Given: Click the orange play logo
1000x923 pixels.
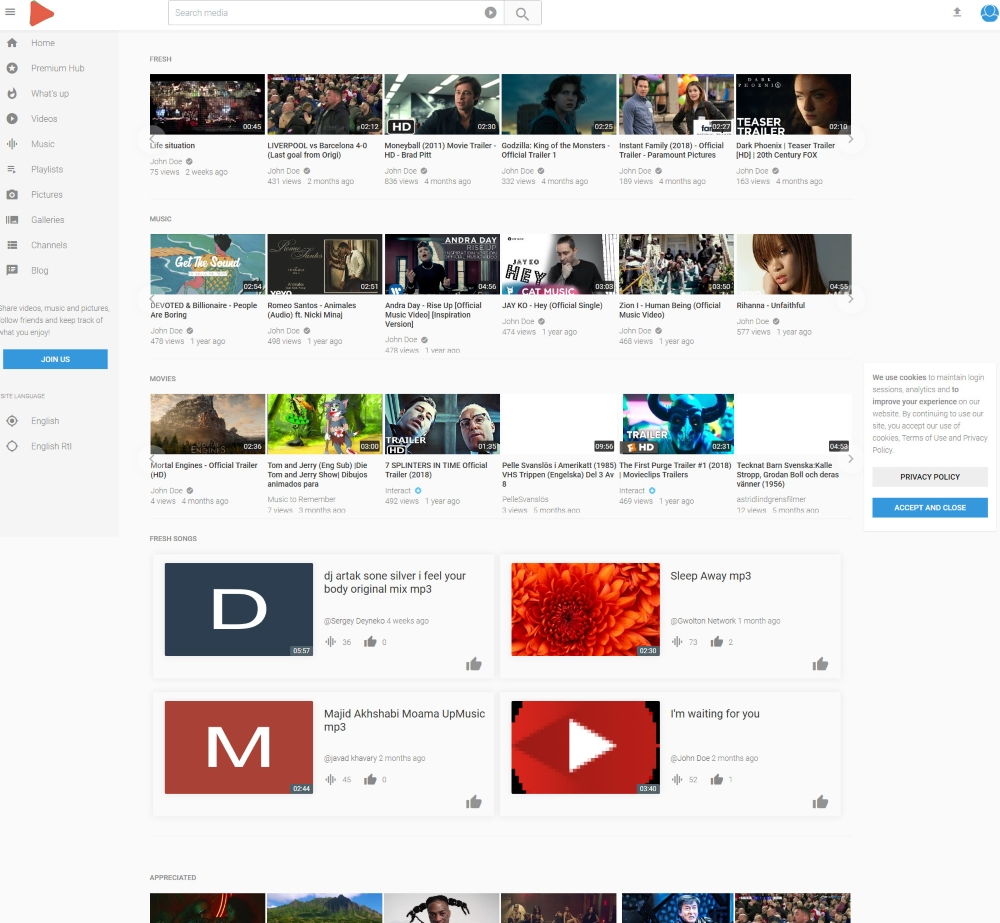Looking at the screenshot, I should pos(41,13).
